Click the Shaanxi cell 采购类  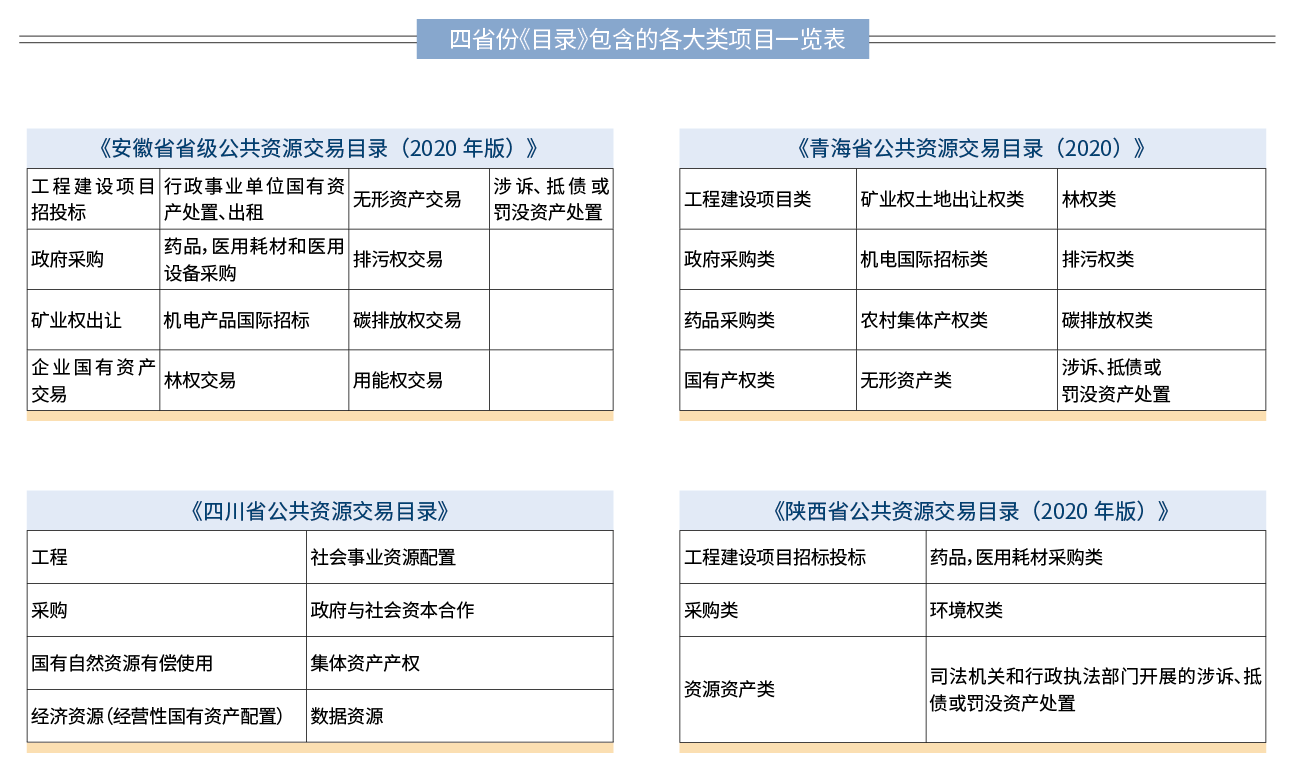tap(803, 610)
